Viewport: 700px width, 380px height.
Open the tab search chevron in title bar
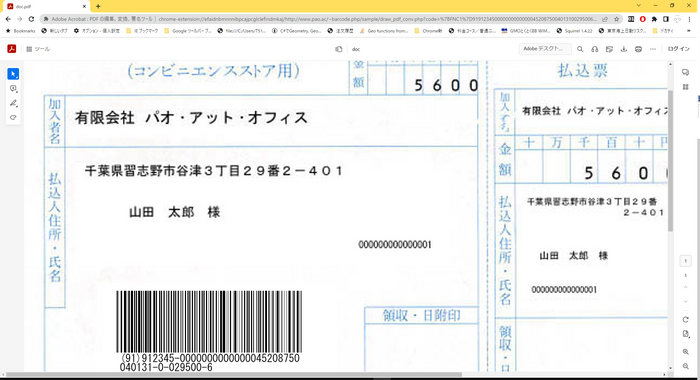point(638,5)
